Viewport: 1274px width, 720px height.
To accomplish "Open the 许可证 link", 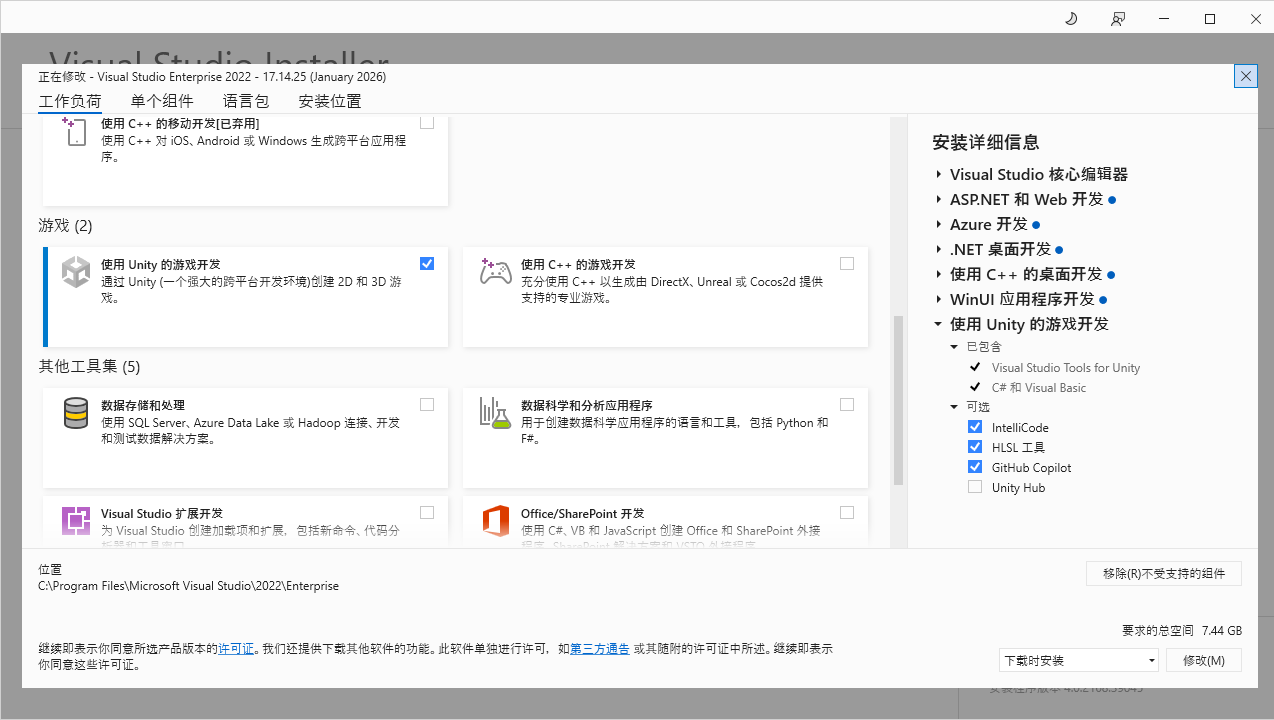I will pyautogui.click(x=236, y=649).
